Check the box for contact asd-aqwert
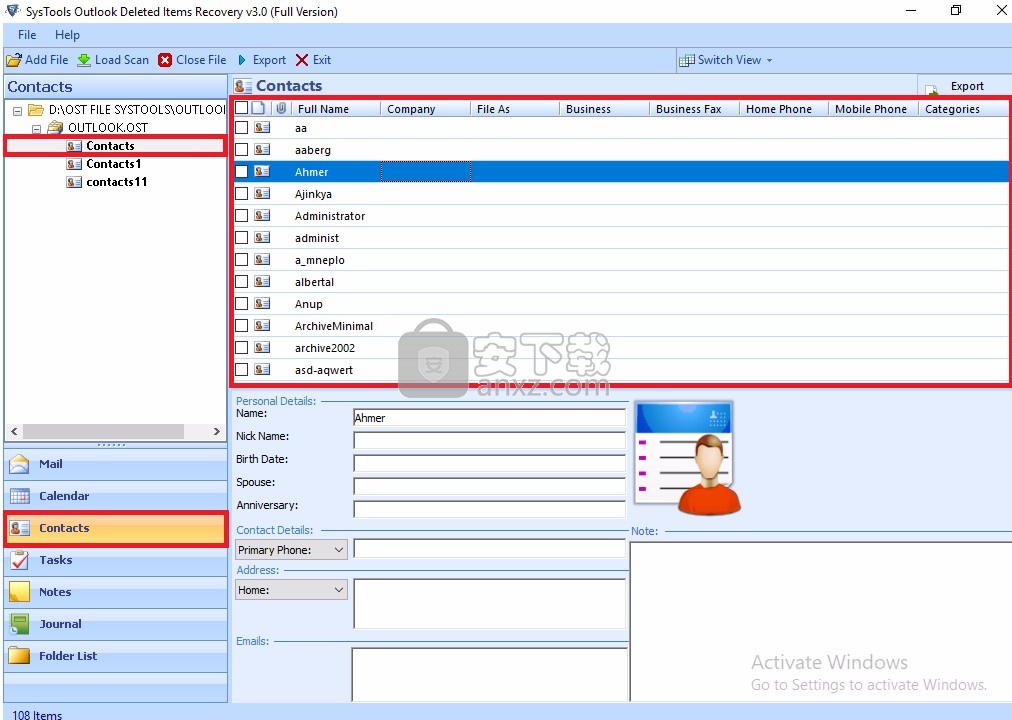 coord(241,369)
